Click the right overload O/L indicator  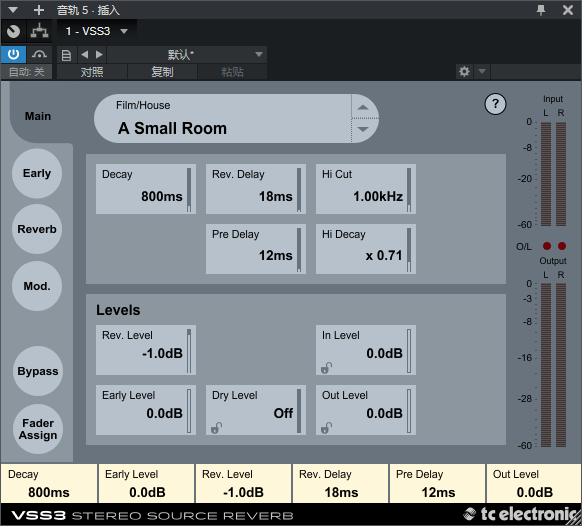(x=562, y=246)
